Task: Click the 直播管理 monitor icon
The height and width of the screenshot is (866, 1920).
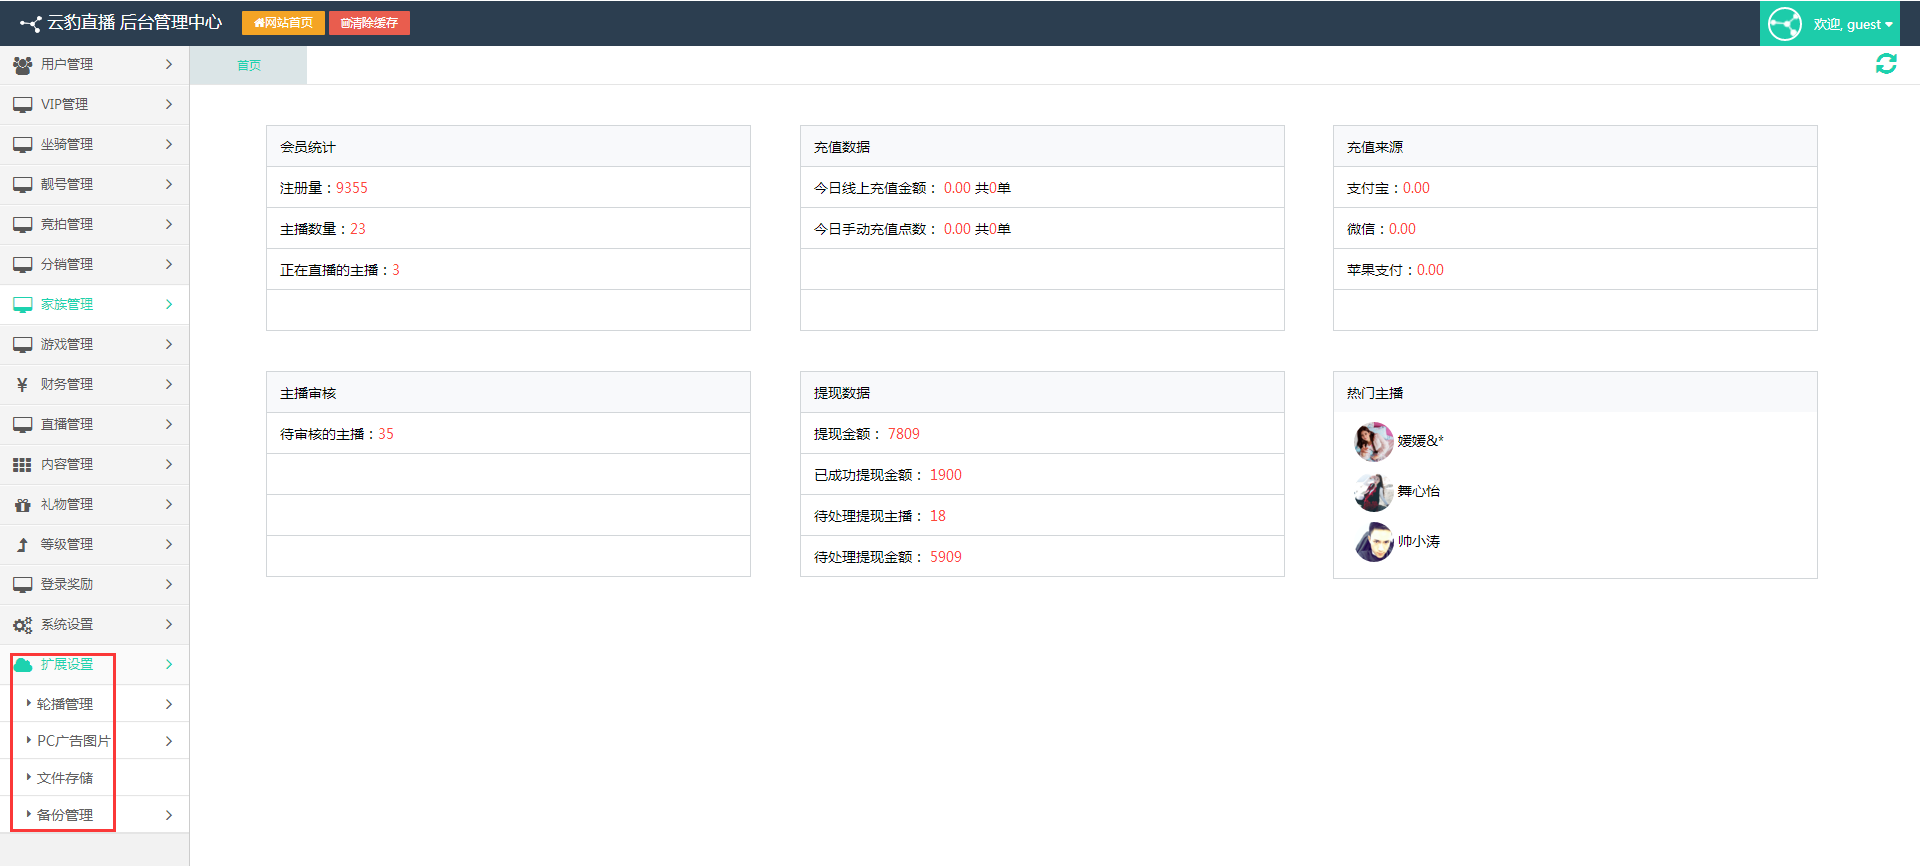Action: point(22,425)
